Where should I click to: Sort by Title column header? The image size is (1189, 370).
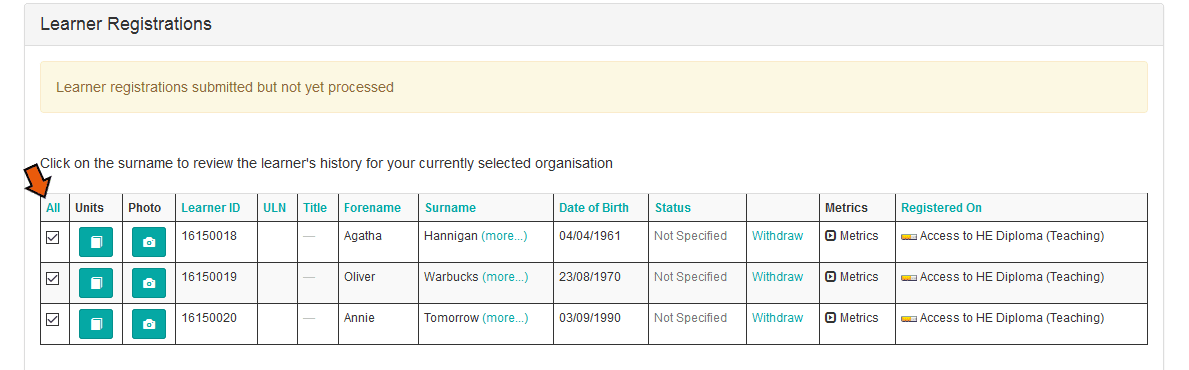tap(315, 208)
